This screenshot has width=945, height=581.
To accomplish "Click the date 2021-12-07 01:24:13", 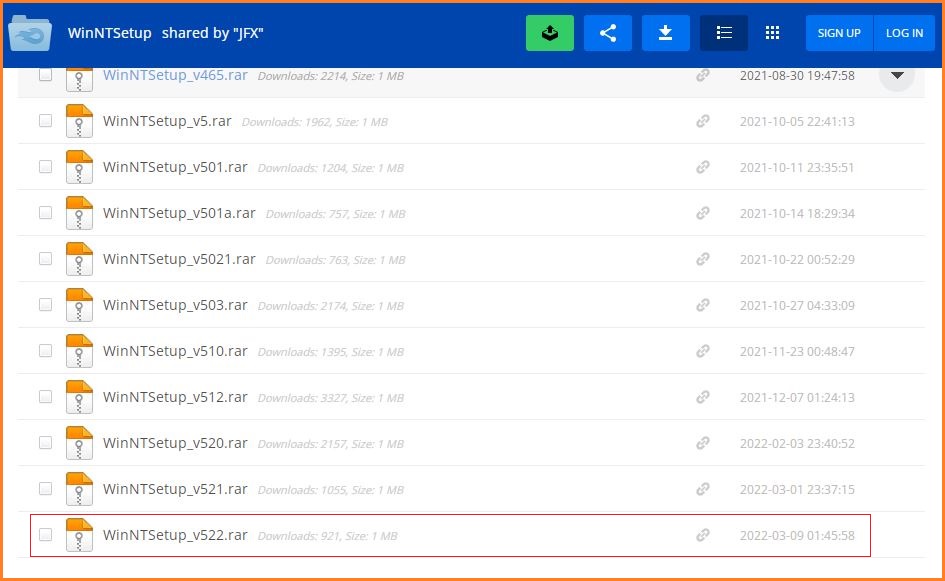I will (x=797, y=397).
